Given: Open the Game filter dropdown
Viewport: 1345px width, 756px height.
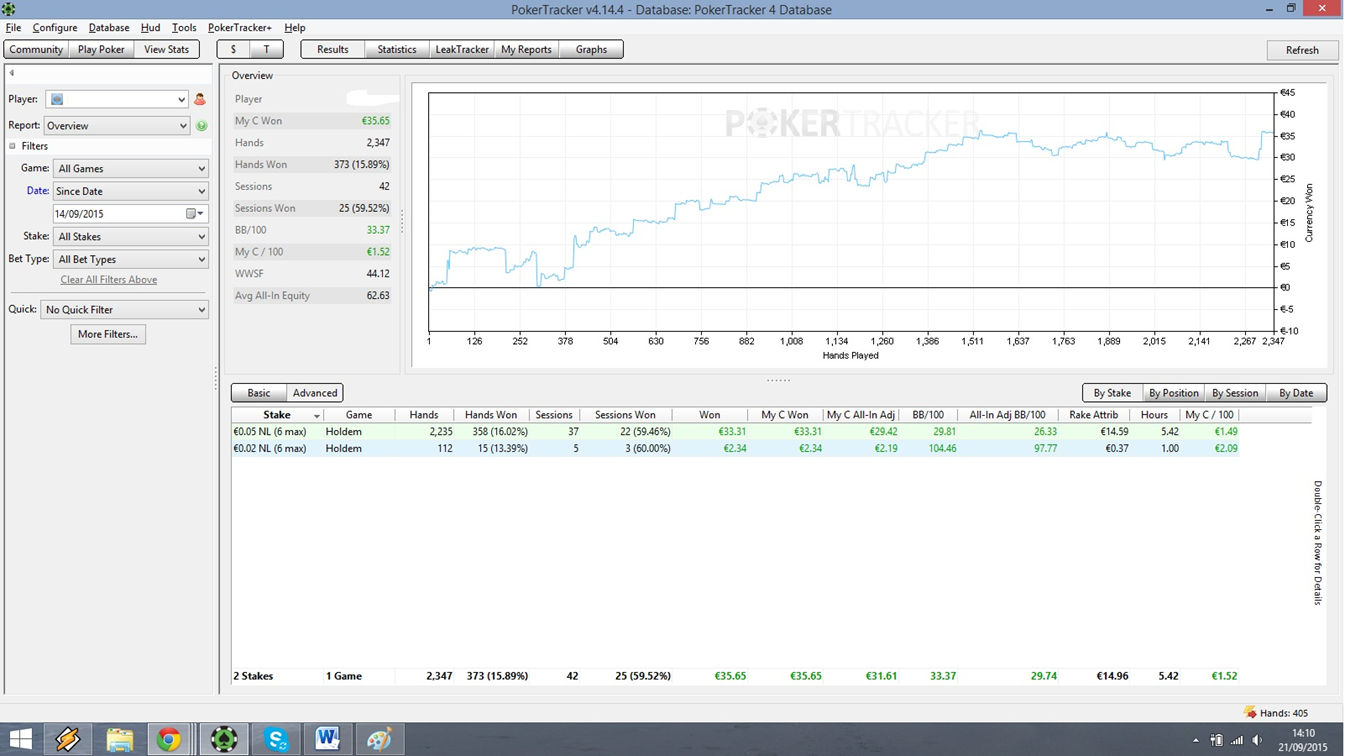Looking at the screenshot, I should coord(131,169).
